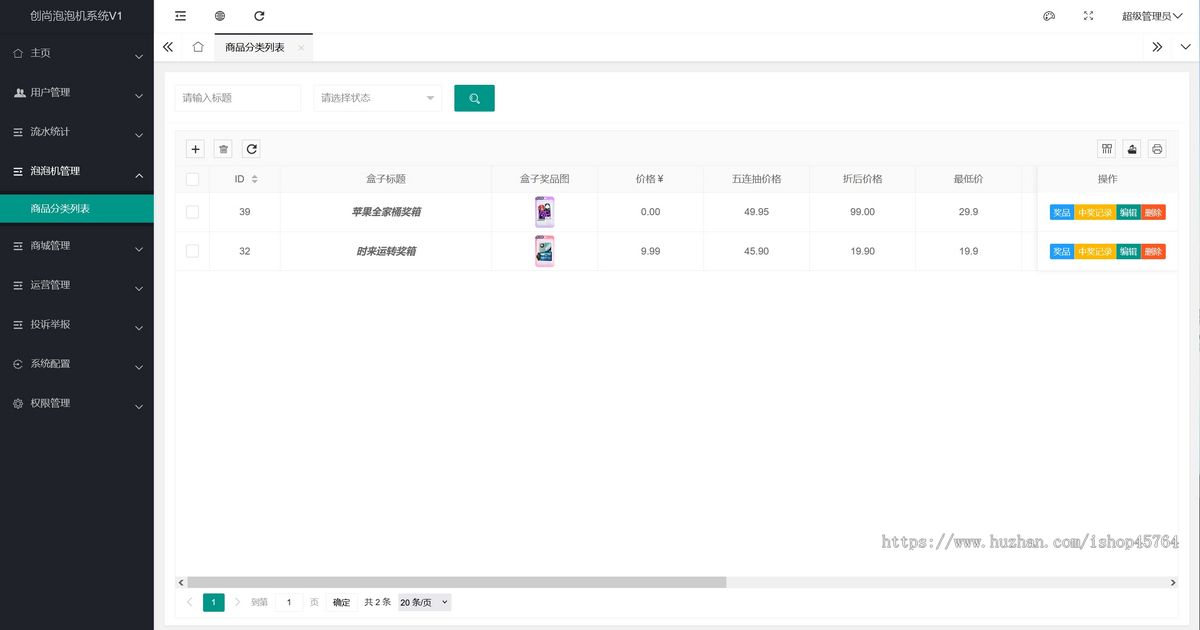Open 中奖记录 for ID 32 row
The image size is (1200, 630).
coord(1095,251)
